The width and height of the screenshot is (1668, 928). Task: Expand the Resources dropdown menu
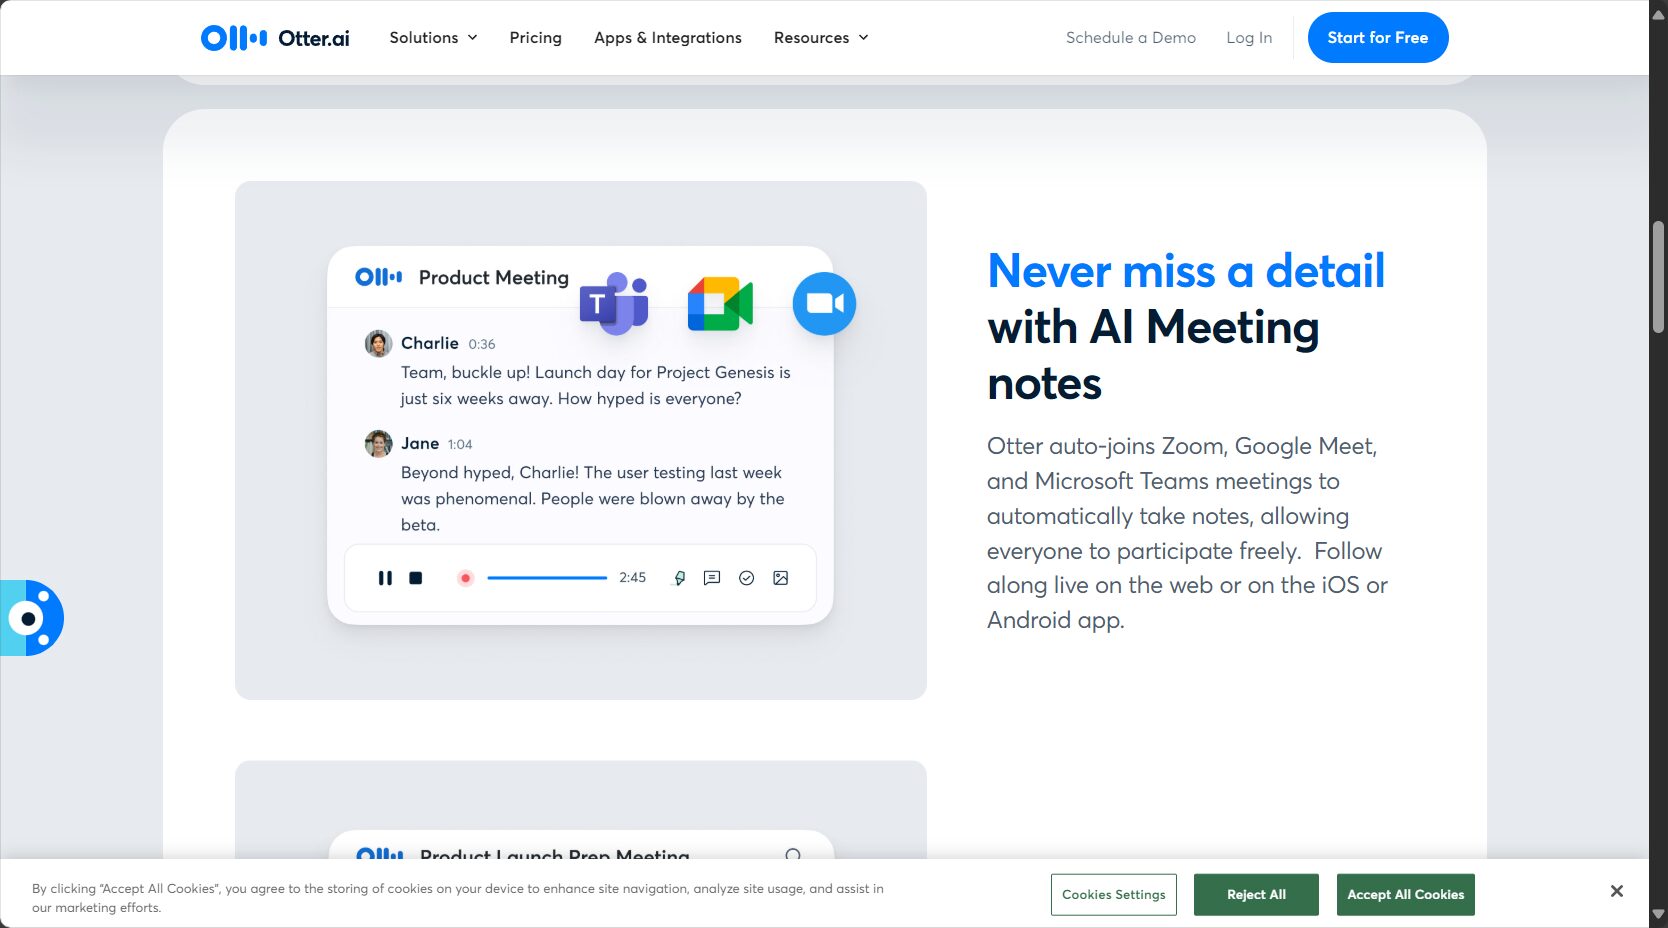(821, 38)
